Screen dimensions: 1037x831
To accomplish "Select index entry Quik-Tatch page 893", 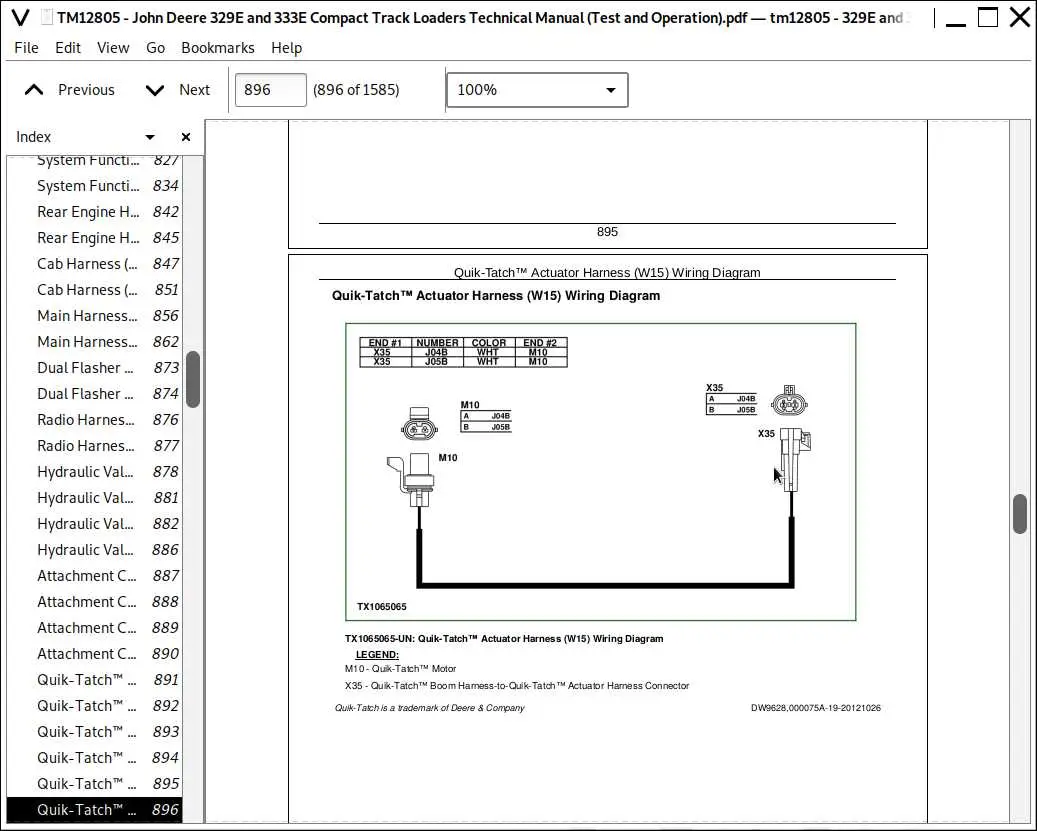I will (94, 732).
